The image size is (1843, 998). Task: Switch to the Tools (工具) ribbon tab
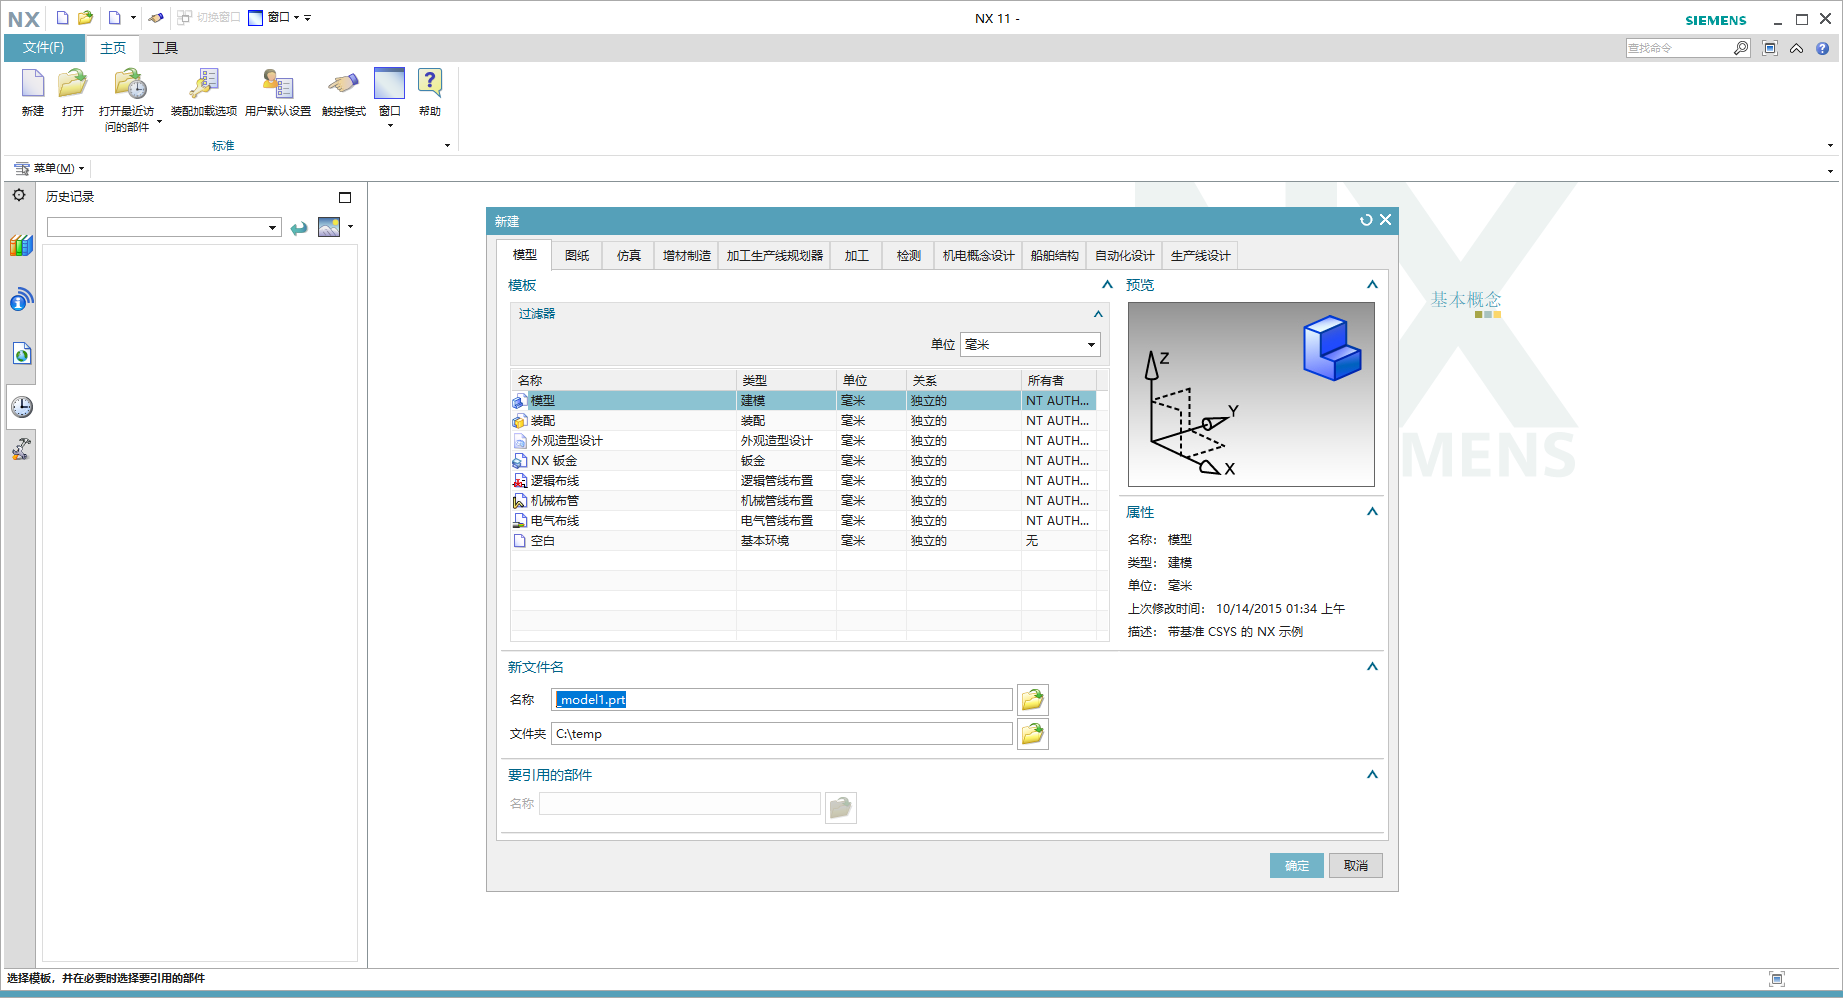[x=165, y=48]
